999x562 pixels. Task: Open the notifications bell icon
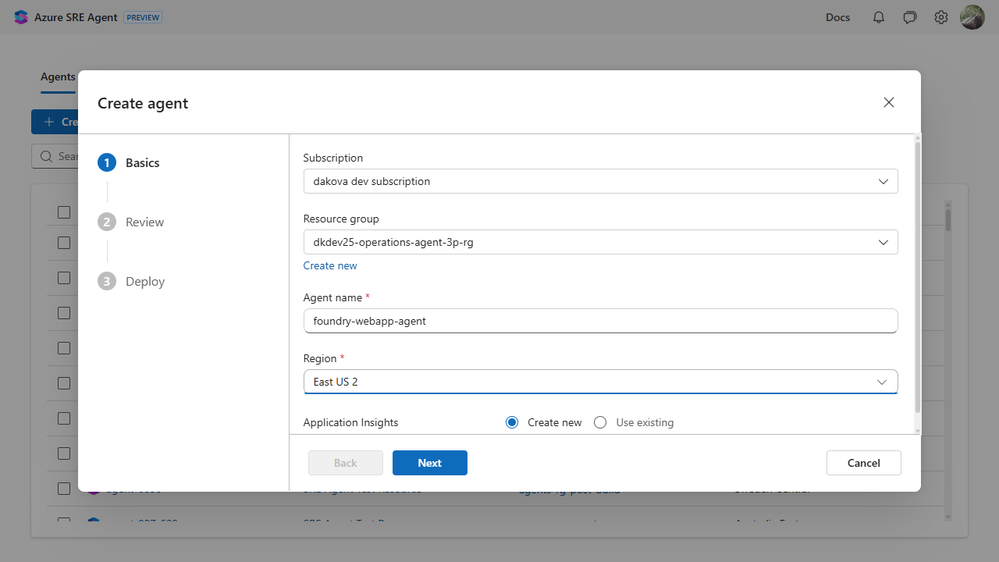879,17
